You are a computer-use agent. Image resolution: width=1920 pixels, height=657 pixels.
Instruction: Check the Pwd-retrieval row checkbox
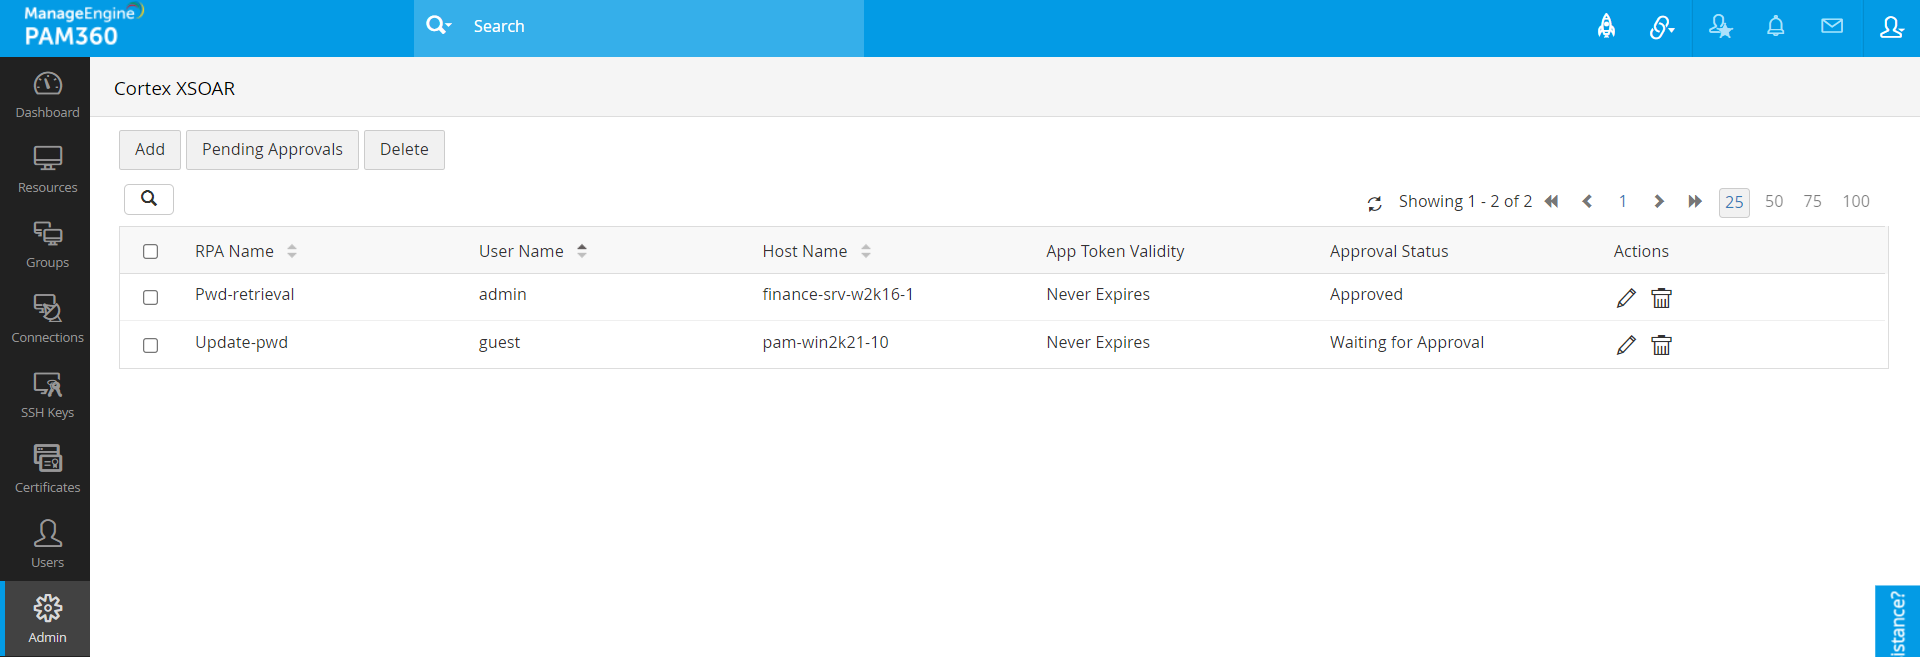[150, 298]
